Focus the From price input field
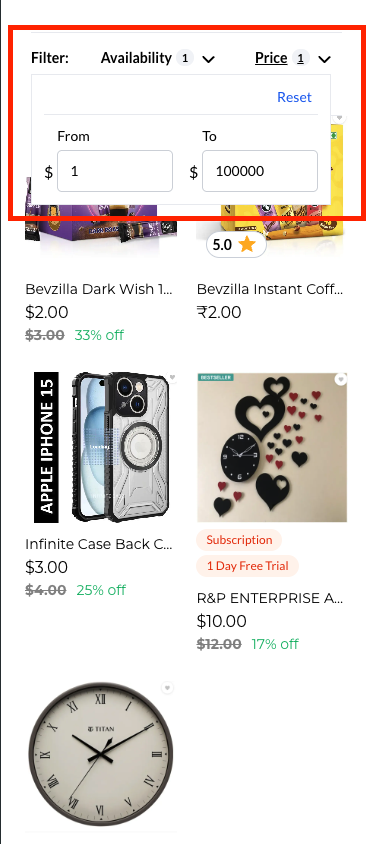 (x=115, y=171)
